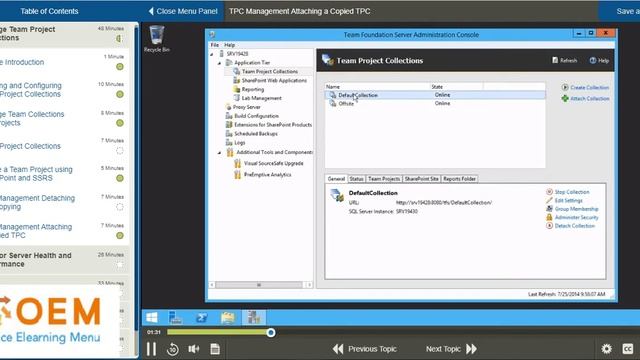This screenshot has width=640, height=360.
Task: Click Group Membership link
Action: click(x=572, y=209)
